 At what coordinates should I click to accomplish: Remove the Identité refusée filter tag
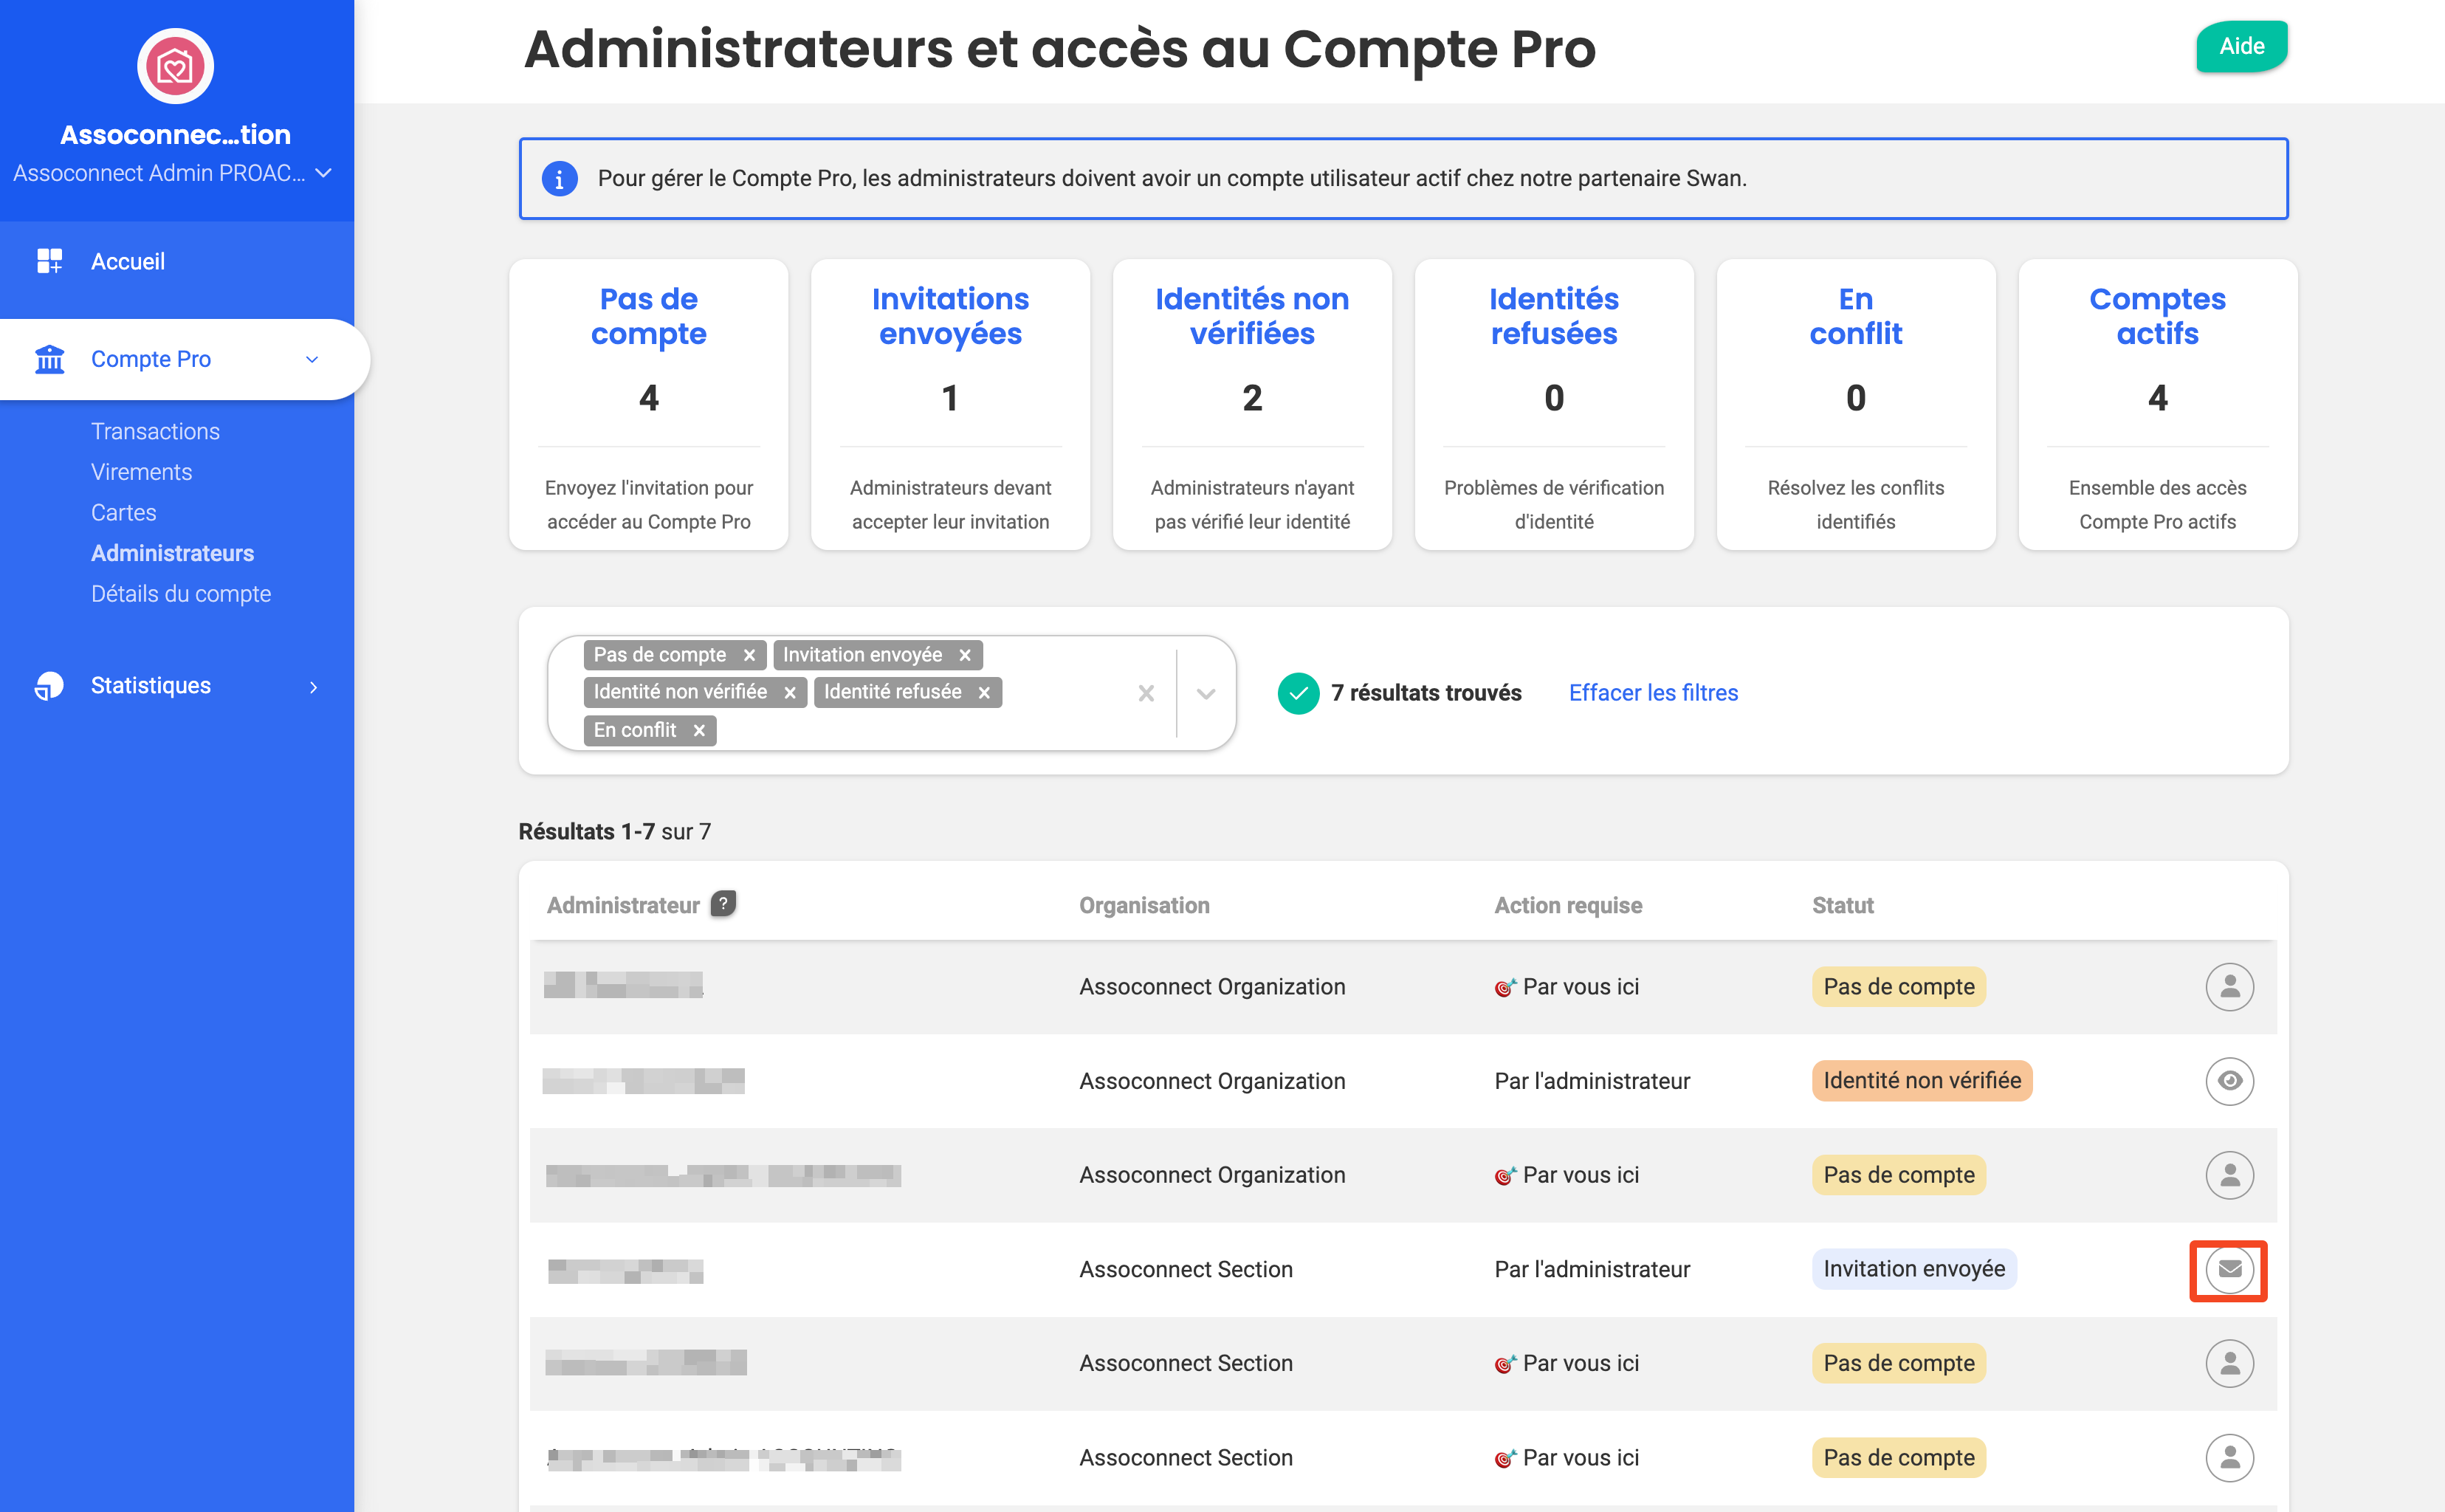tap(984, 692)
